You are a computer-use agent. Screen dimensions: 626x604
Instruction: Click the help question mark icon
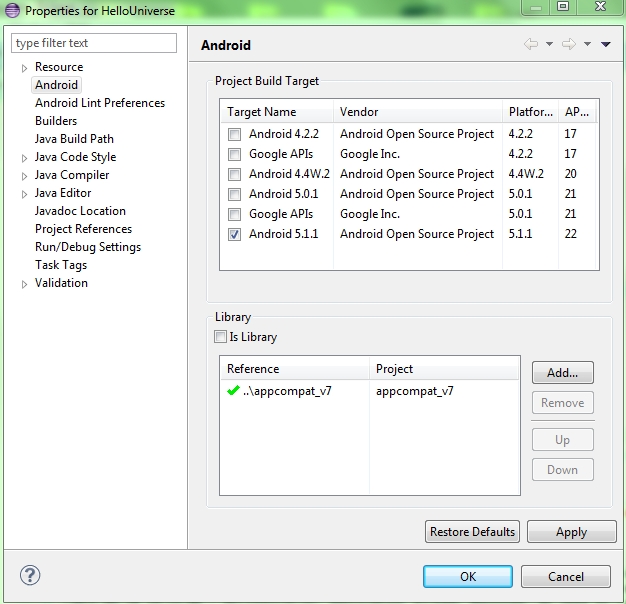pos(29,576)
